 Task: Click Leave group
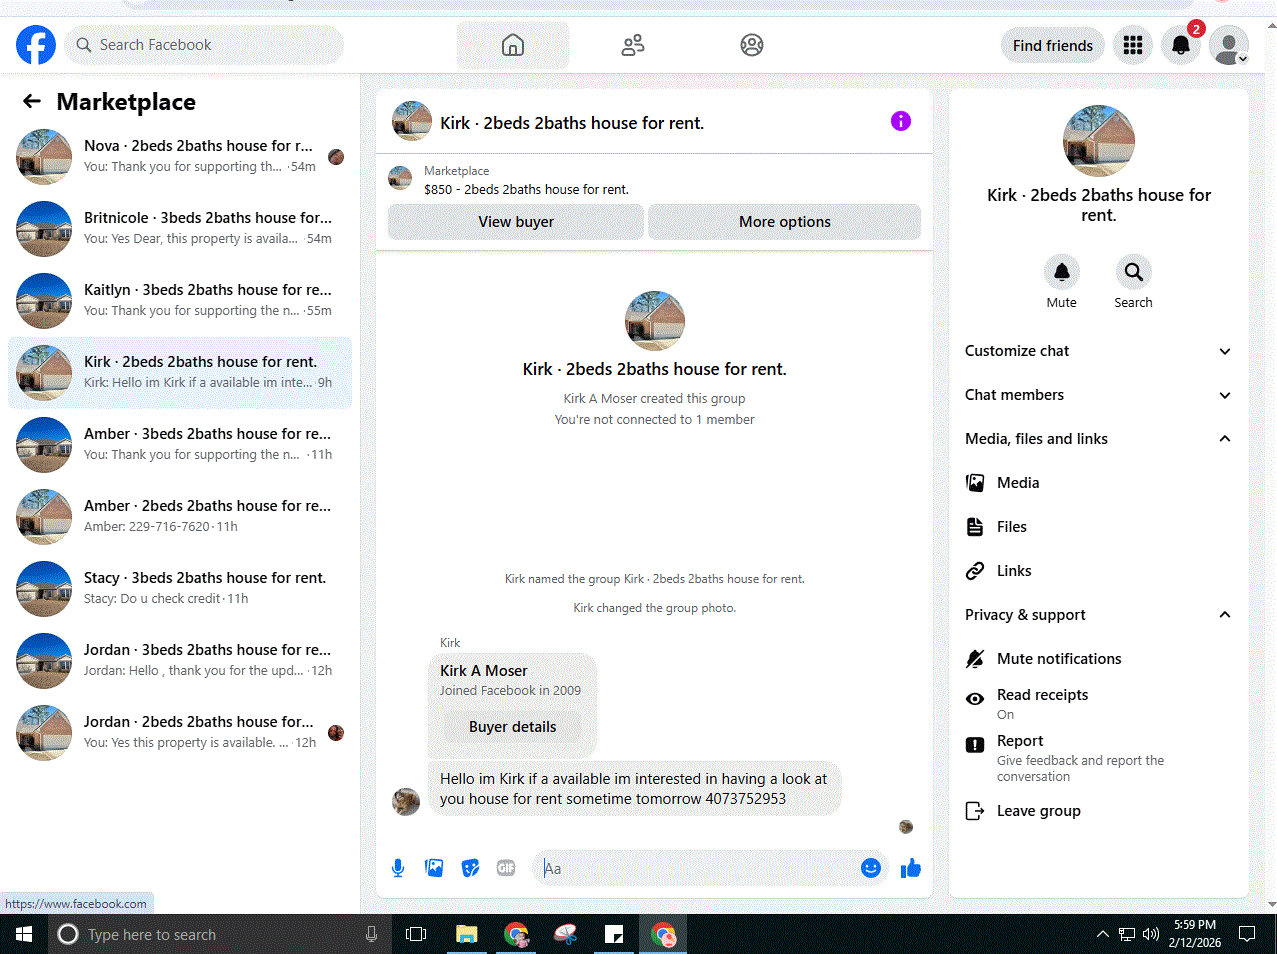[1098, 811]
